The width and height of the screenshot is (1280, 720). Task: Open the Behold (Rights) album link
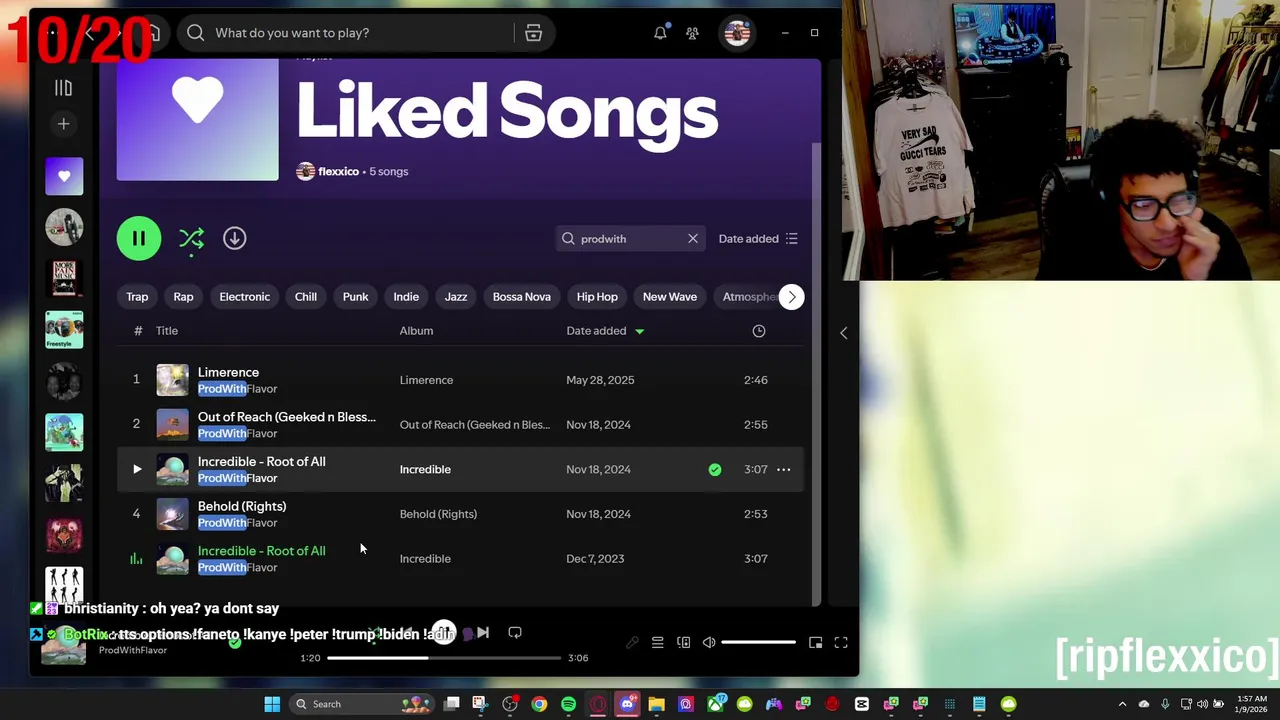click(x=438, y=514)
